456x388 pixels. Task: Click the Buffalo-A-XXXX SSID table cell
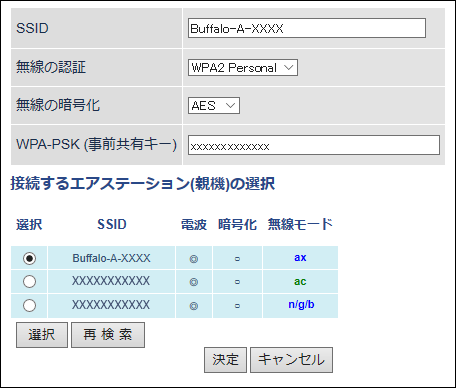(111, 258)
